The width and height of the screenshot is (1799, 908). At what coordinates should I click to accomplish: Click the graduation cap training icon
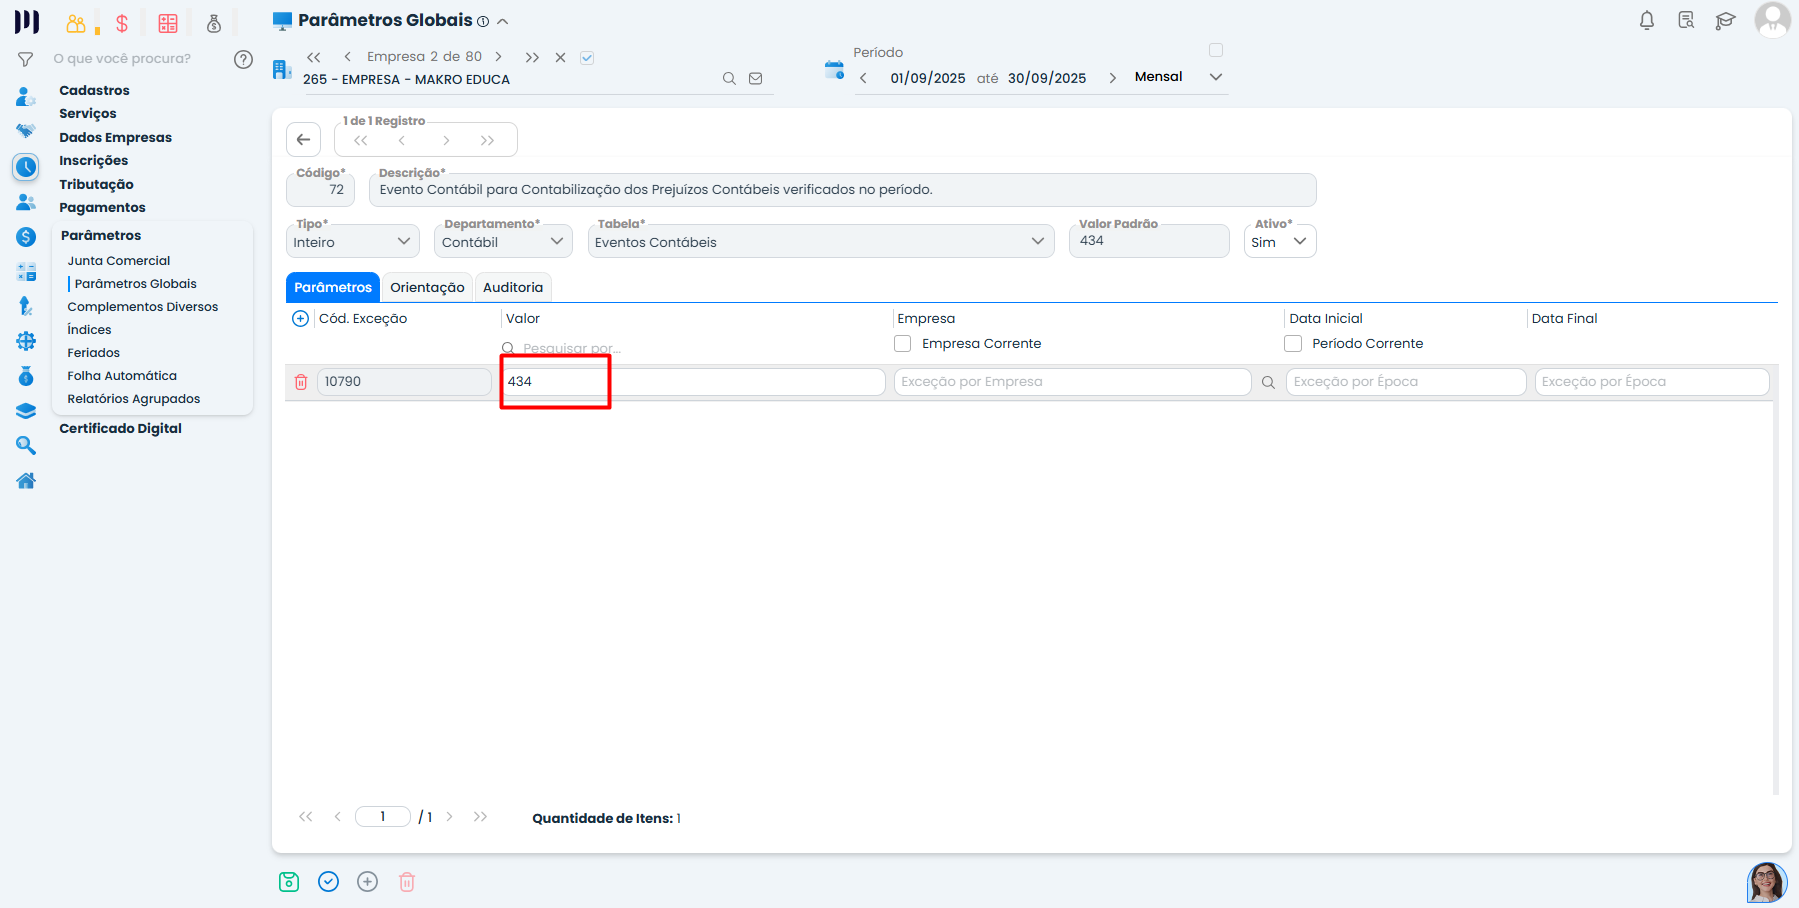click(1726, 20)
